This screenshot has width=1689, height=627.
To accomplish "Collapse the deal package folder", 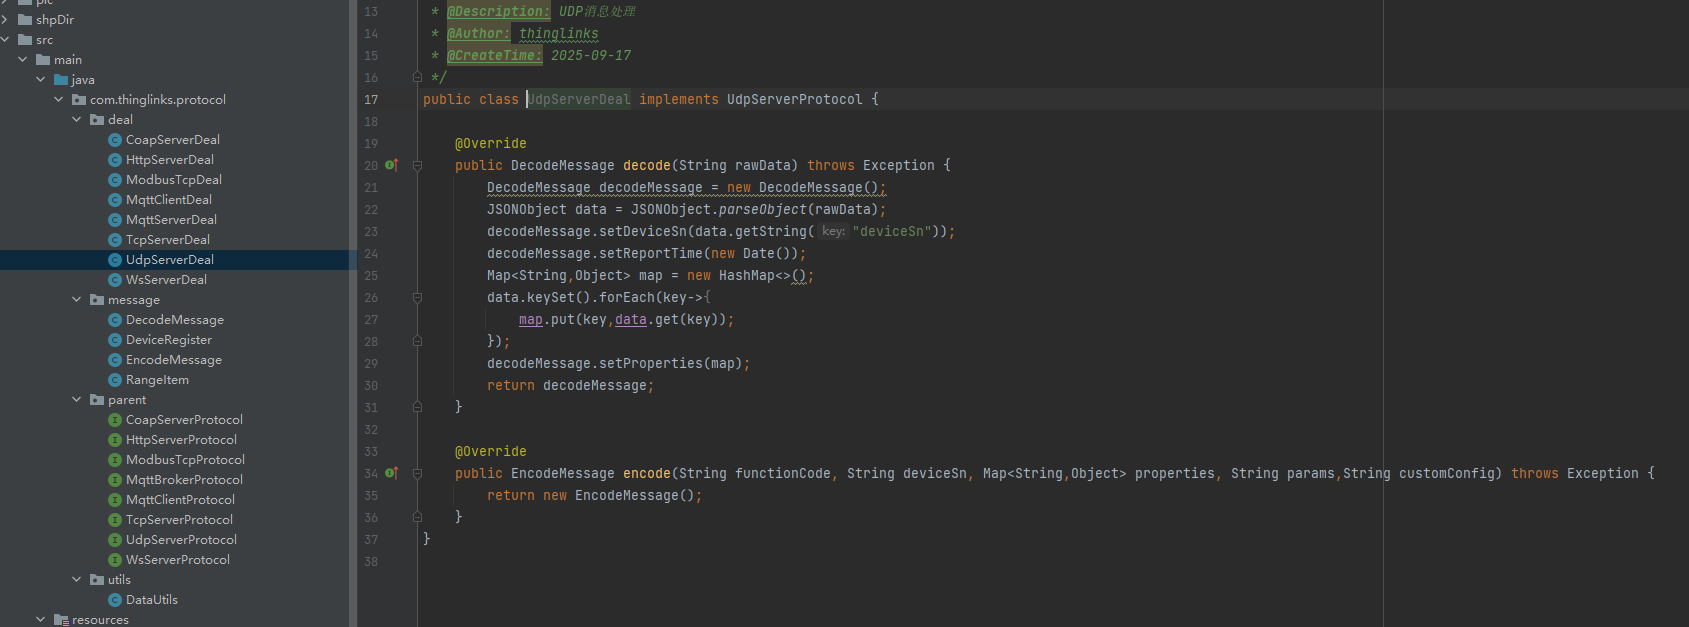I will click(77, 120).
